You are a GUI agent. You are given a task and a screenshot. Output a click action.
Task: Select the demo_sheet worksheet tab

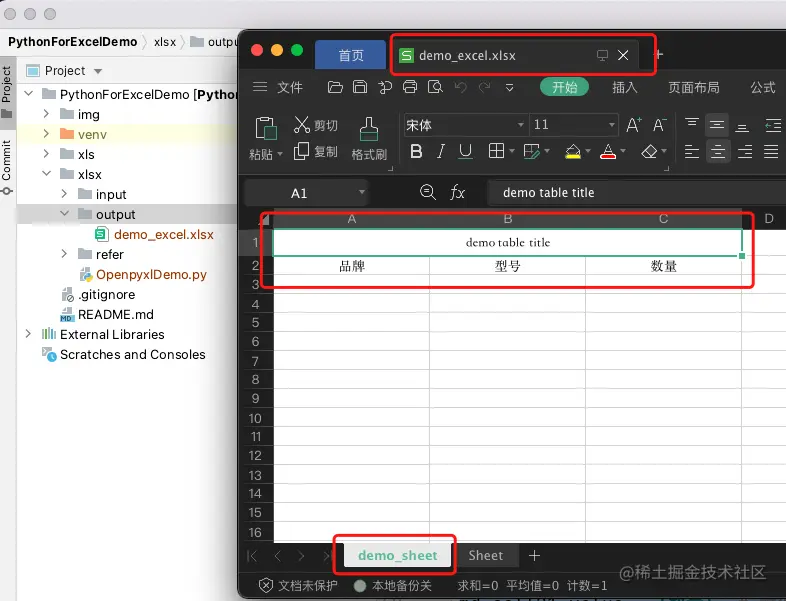coord(398,555)
